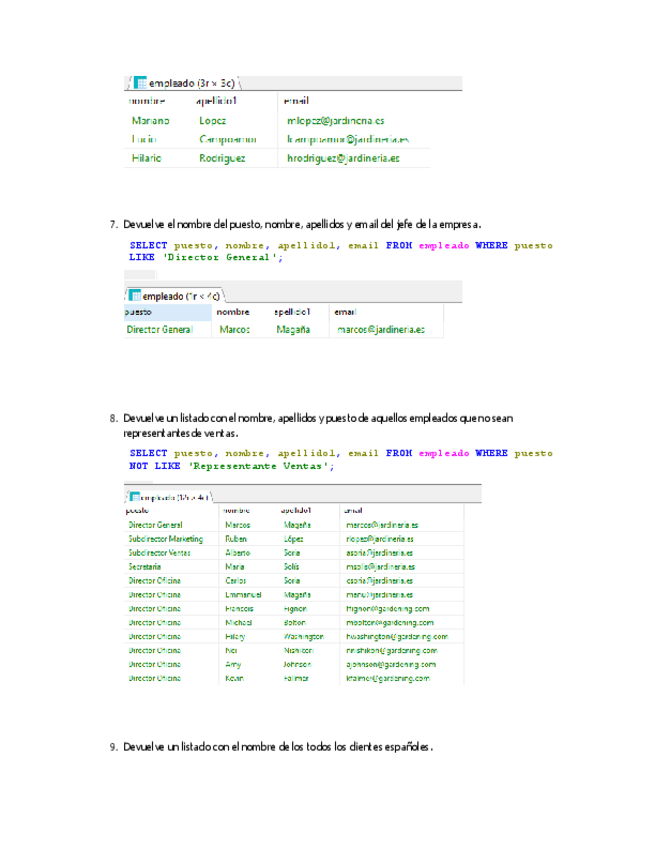Select the 'Solis' surname cell
This screenshot has width=655, height=848.
tap(292, 567)
